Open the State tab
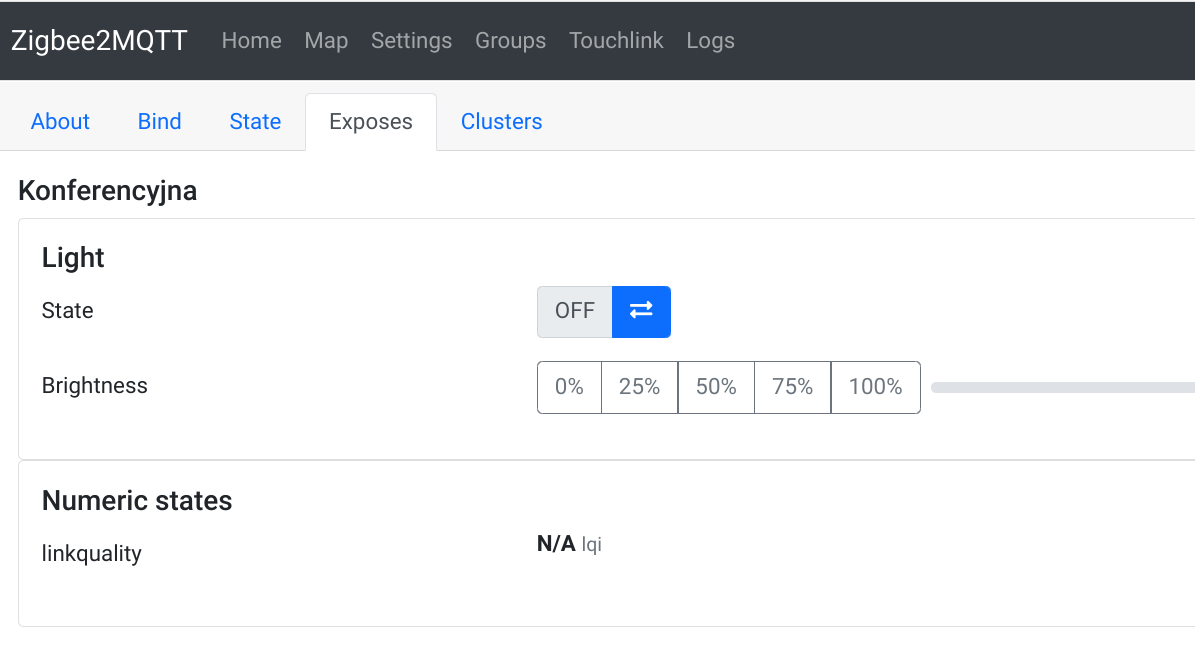Viewport: 1195px width, 654px height. click(255, 122)
